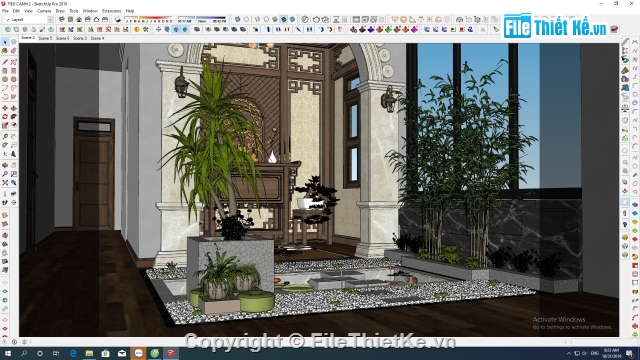
Task: Select the Circle drawing tool
Action: coord(5,79)
